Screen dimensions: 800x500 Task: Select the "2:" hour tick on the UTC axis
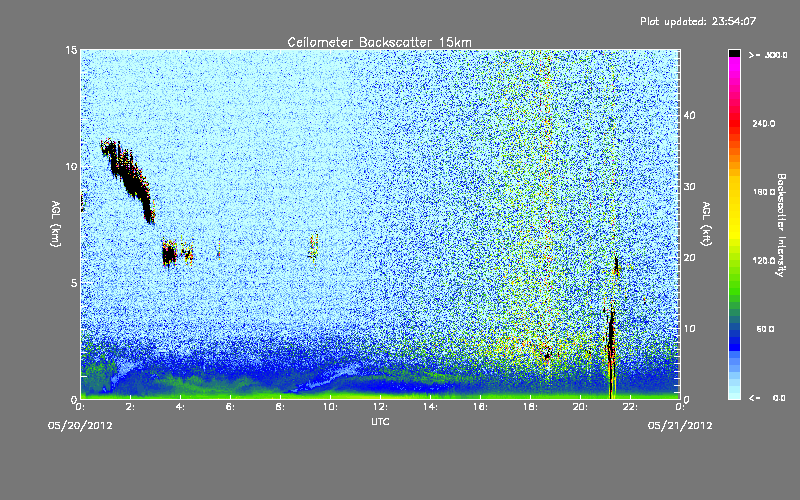131,407
